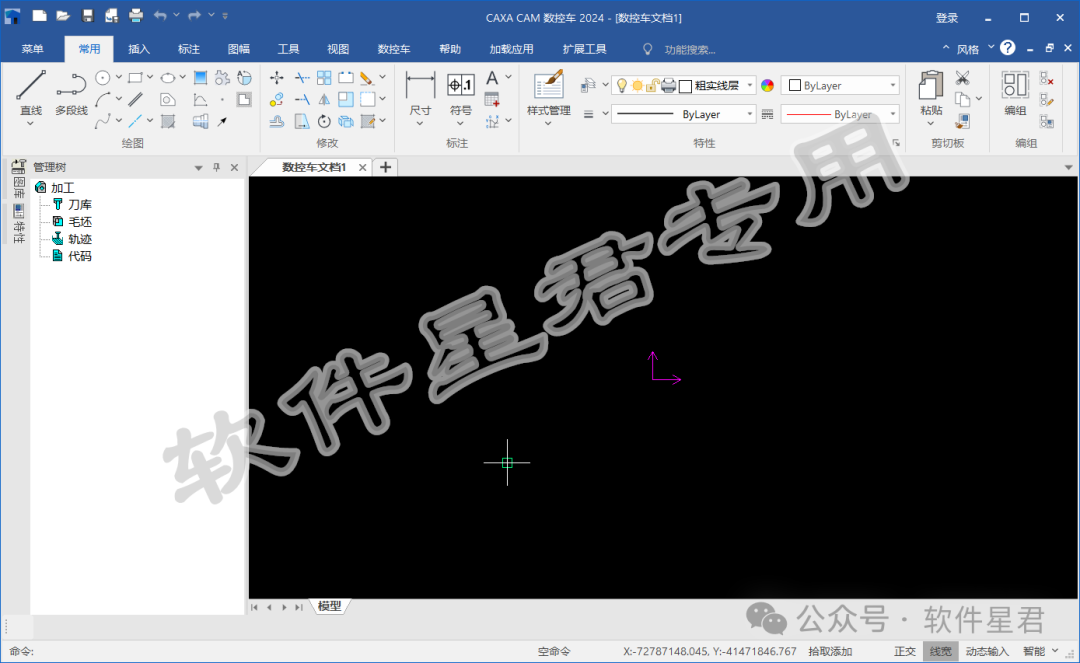Screen dimensions: 1080x663
Task: Select the spline curve tool
Action: [103, 122]
